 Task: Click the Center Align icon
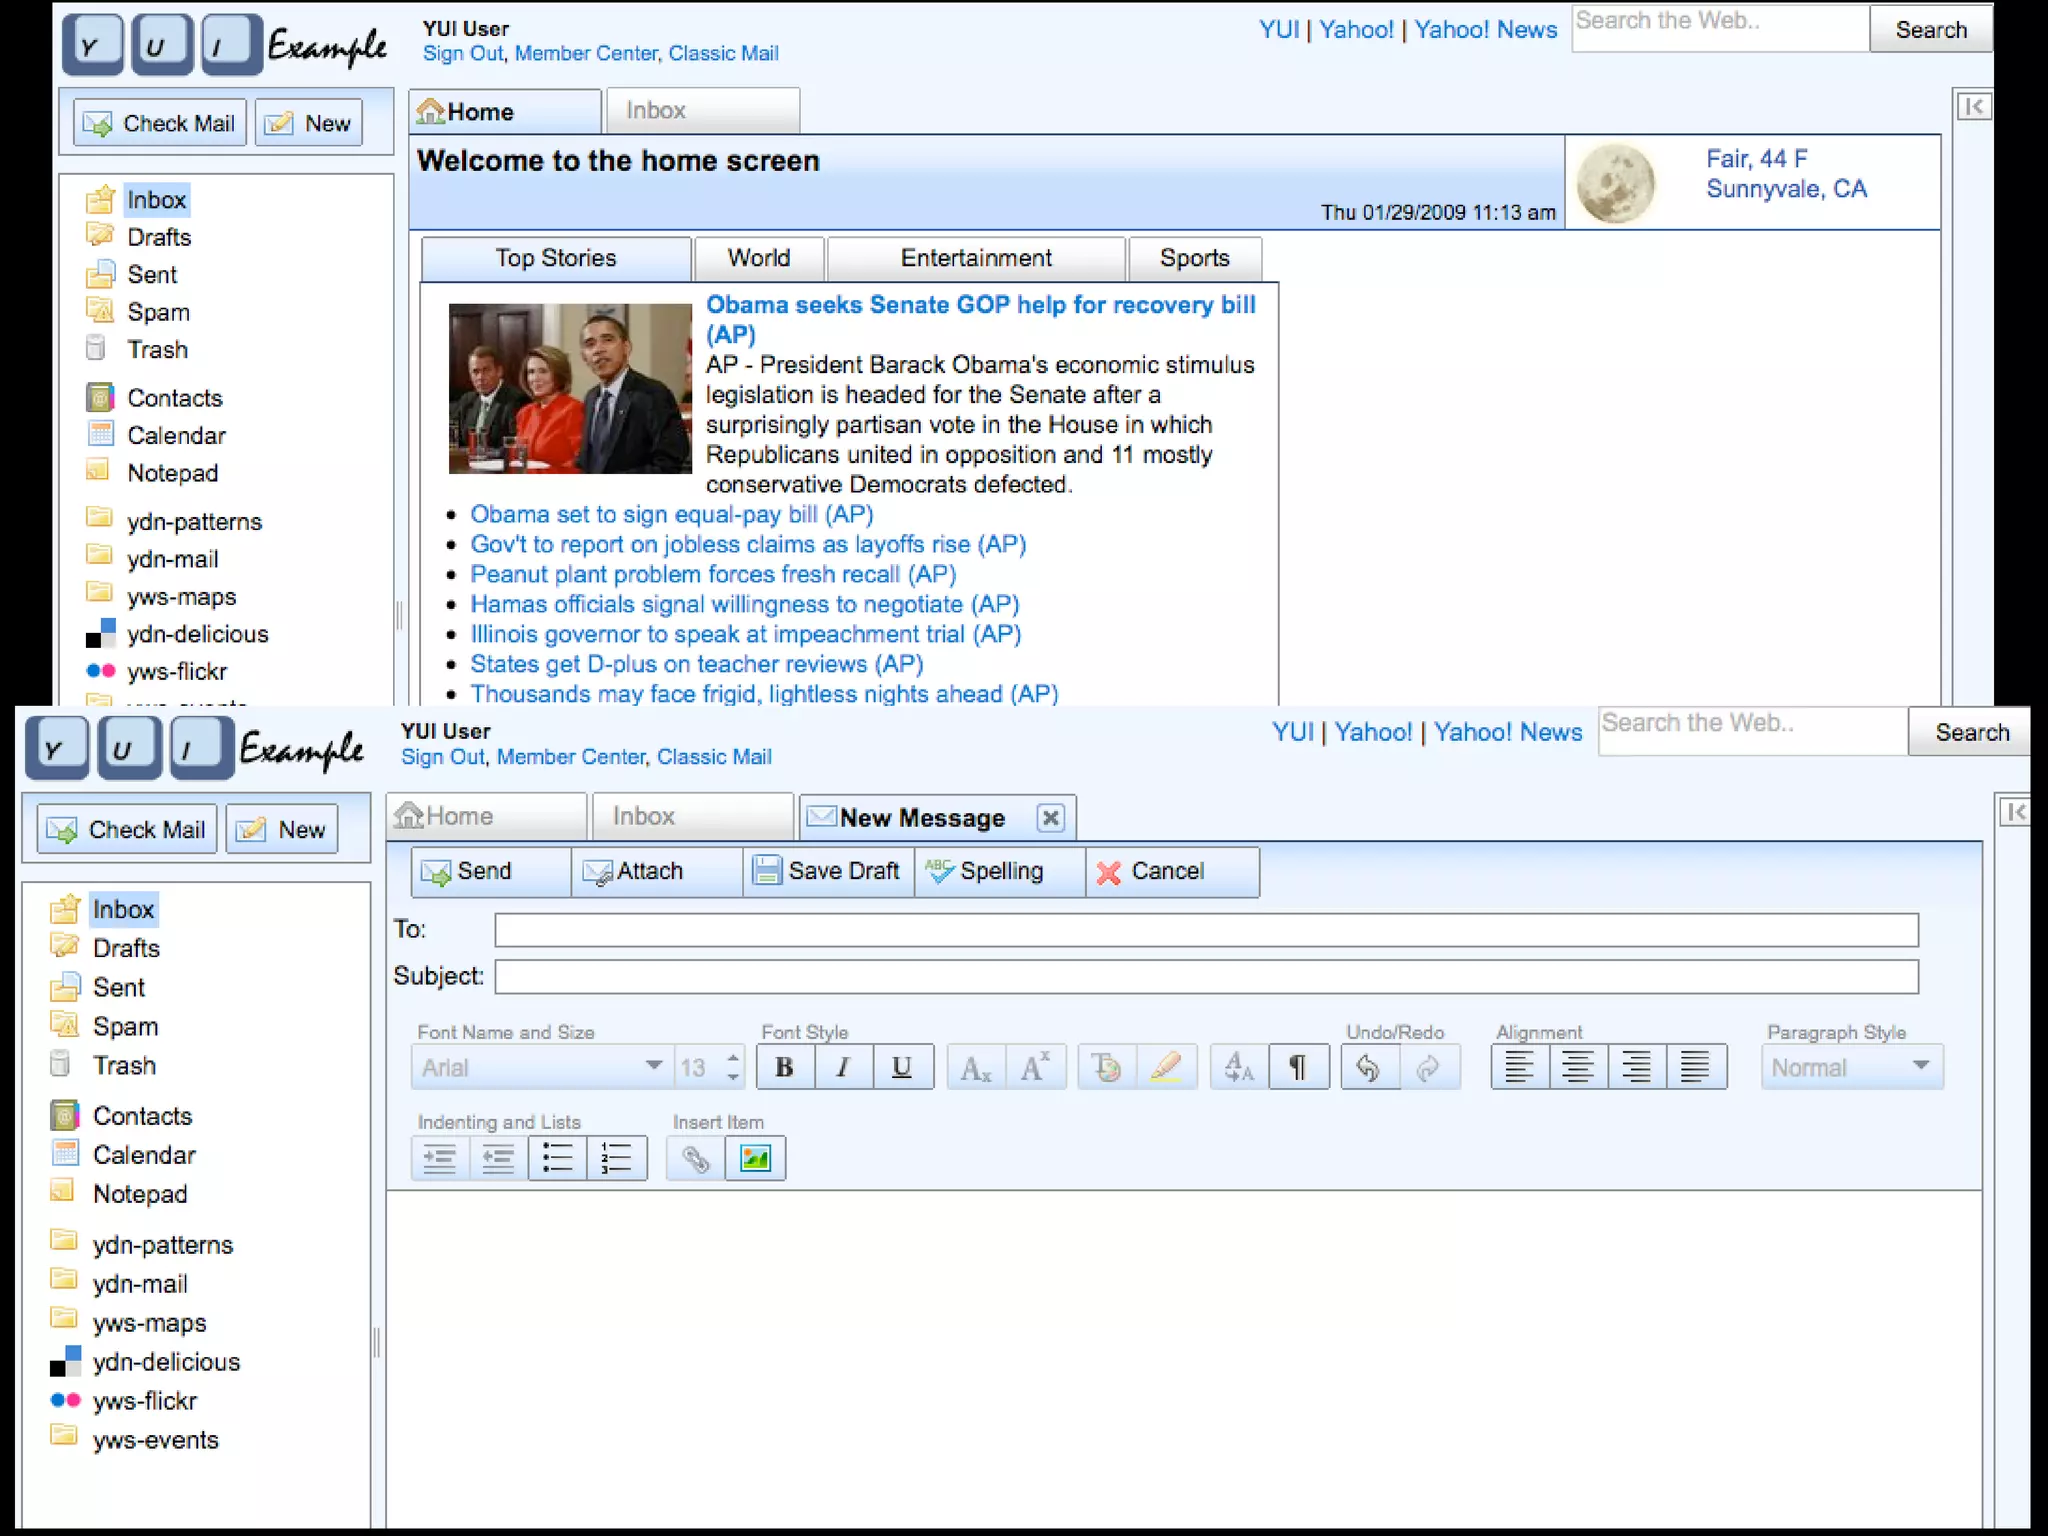pyautogui.click(x=1577, y=1068)
